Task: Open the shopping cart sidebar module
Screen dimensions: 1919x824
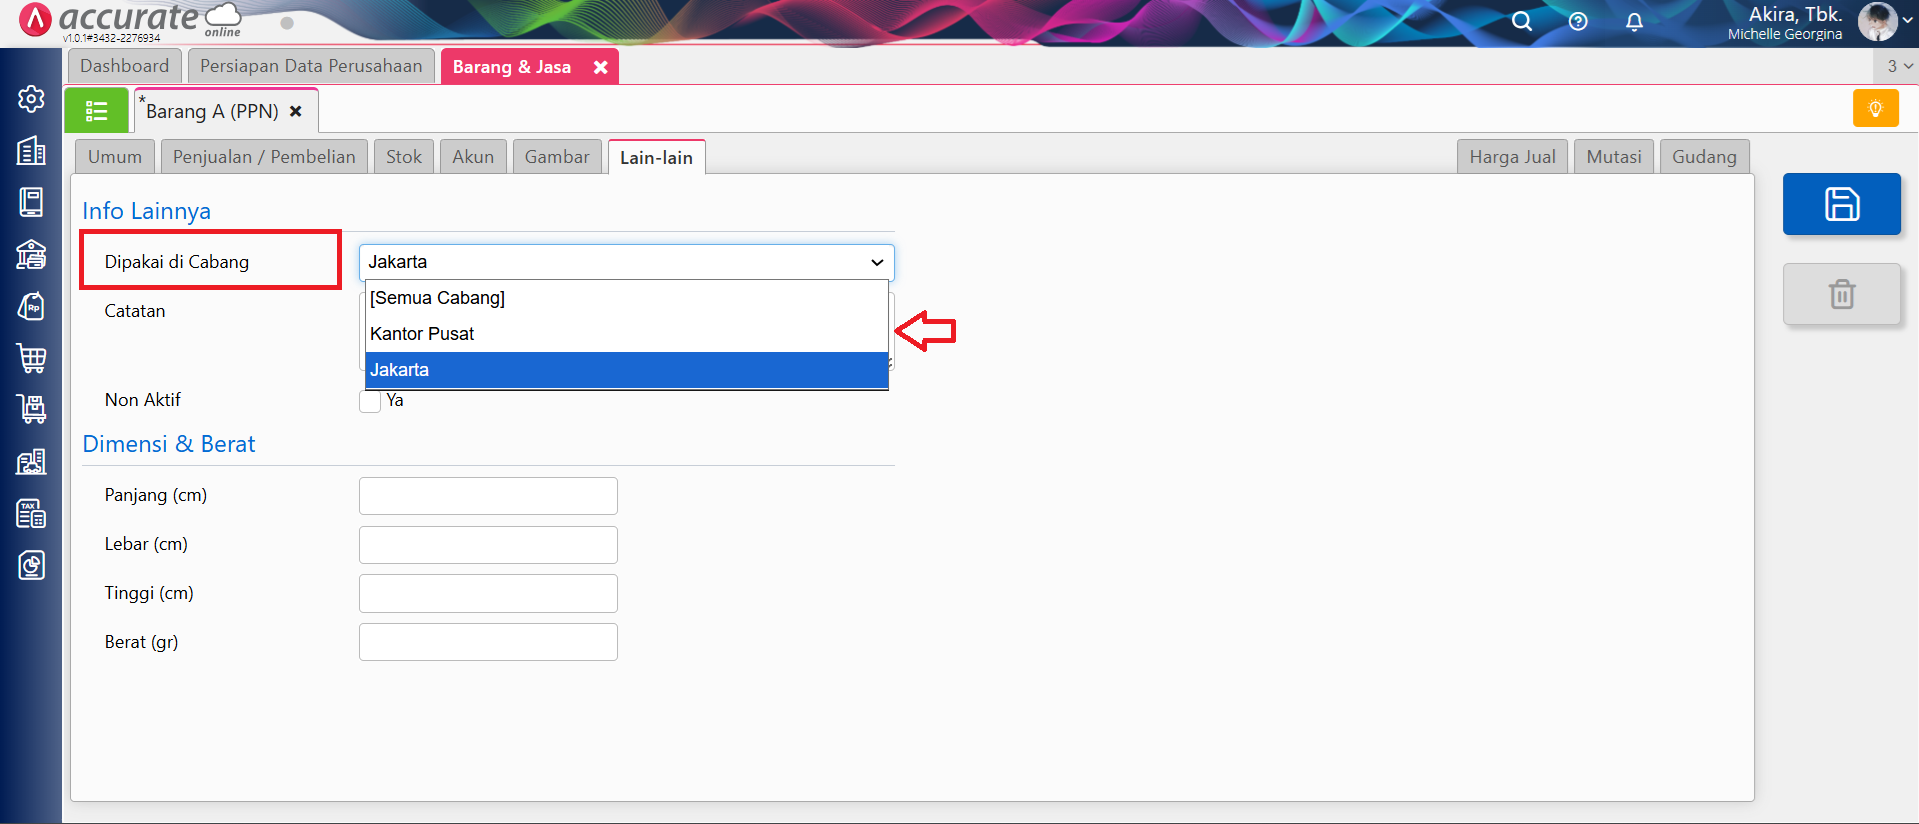Action: coord(31,358)
